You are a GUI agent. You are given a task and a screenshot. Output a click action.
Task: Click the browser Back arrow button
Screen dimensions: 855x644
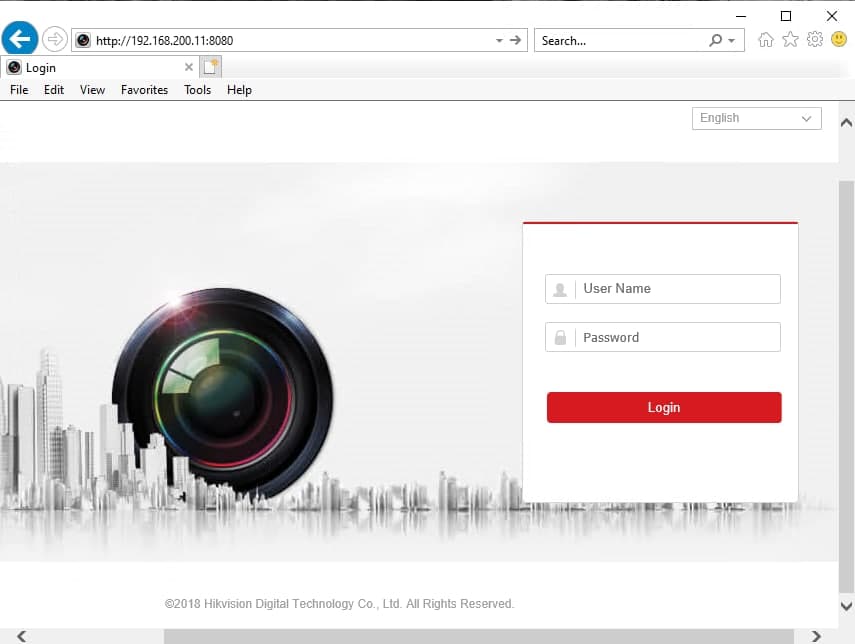click(x=20, y=40)
